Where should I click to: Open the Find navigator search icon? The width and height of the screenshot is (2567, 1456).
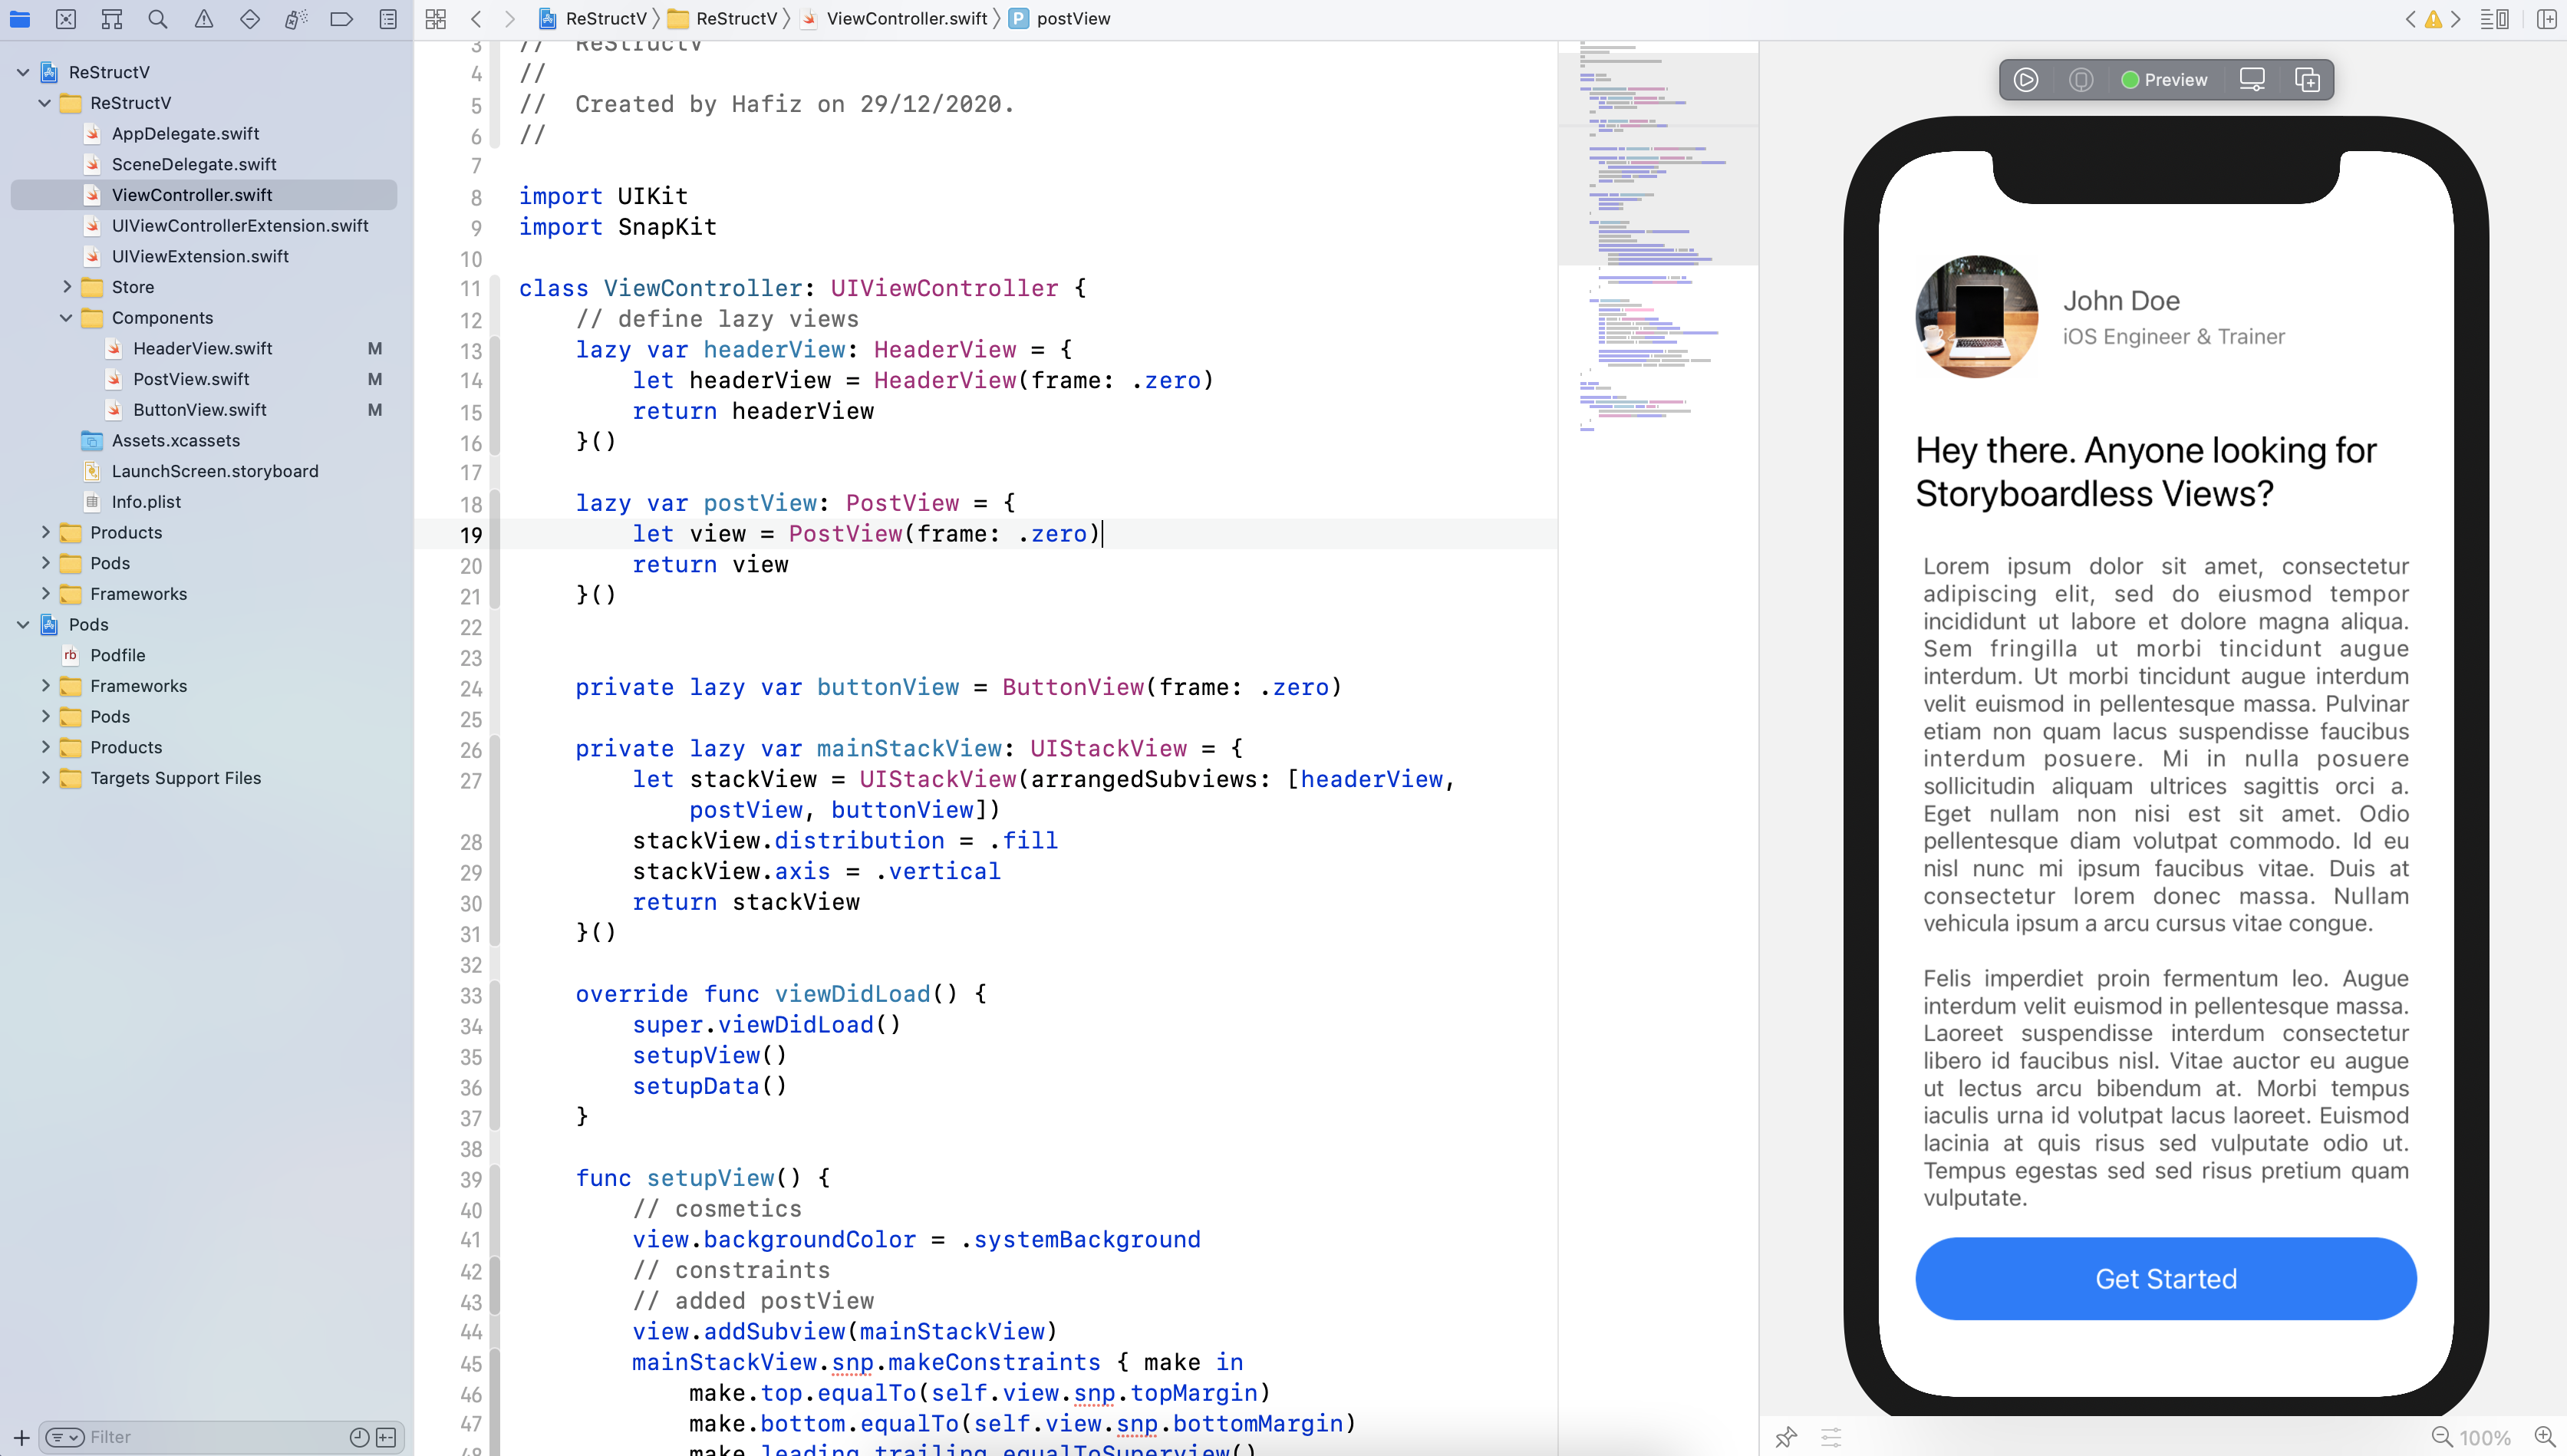click(x=157, y=19)
